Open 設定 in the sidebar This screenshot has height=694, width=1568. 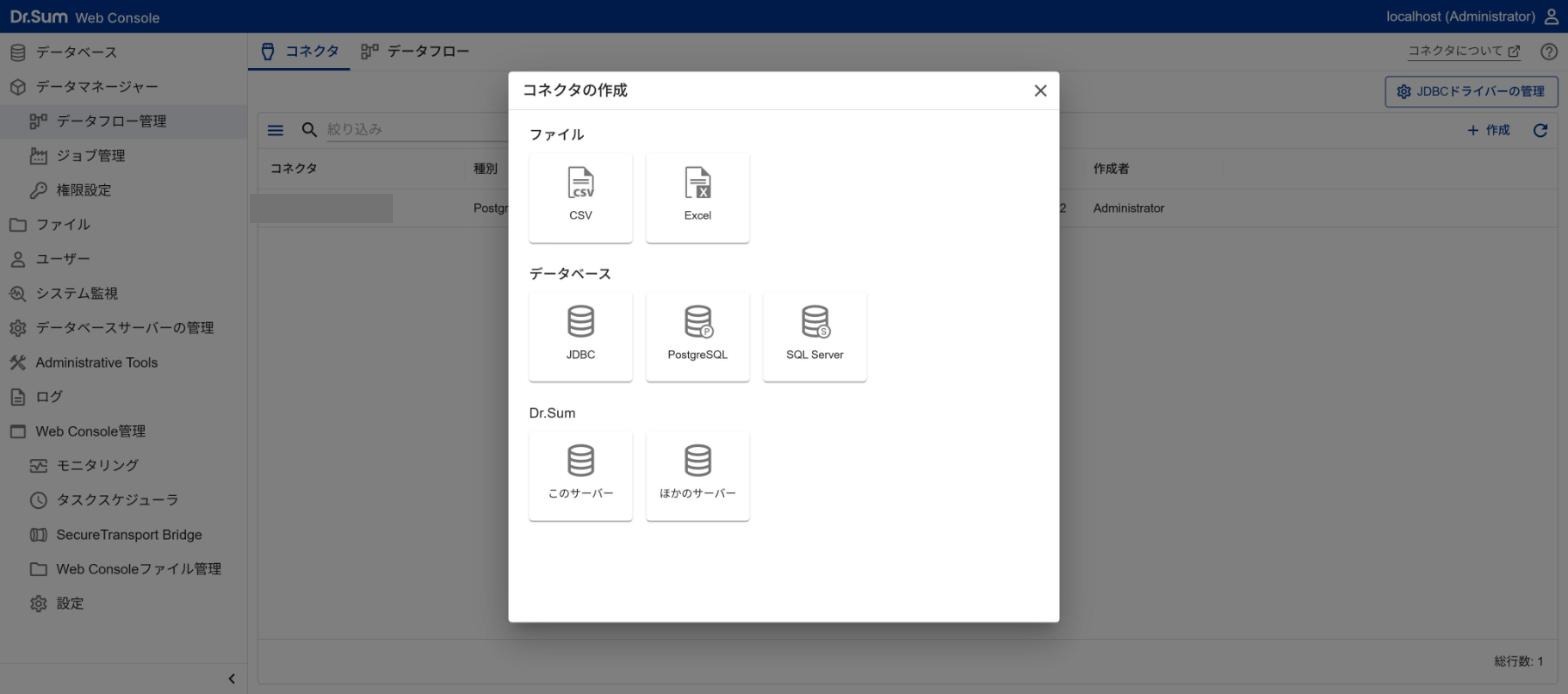tap(123, 604)
